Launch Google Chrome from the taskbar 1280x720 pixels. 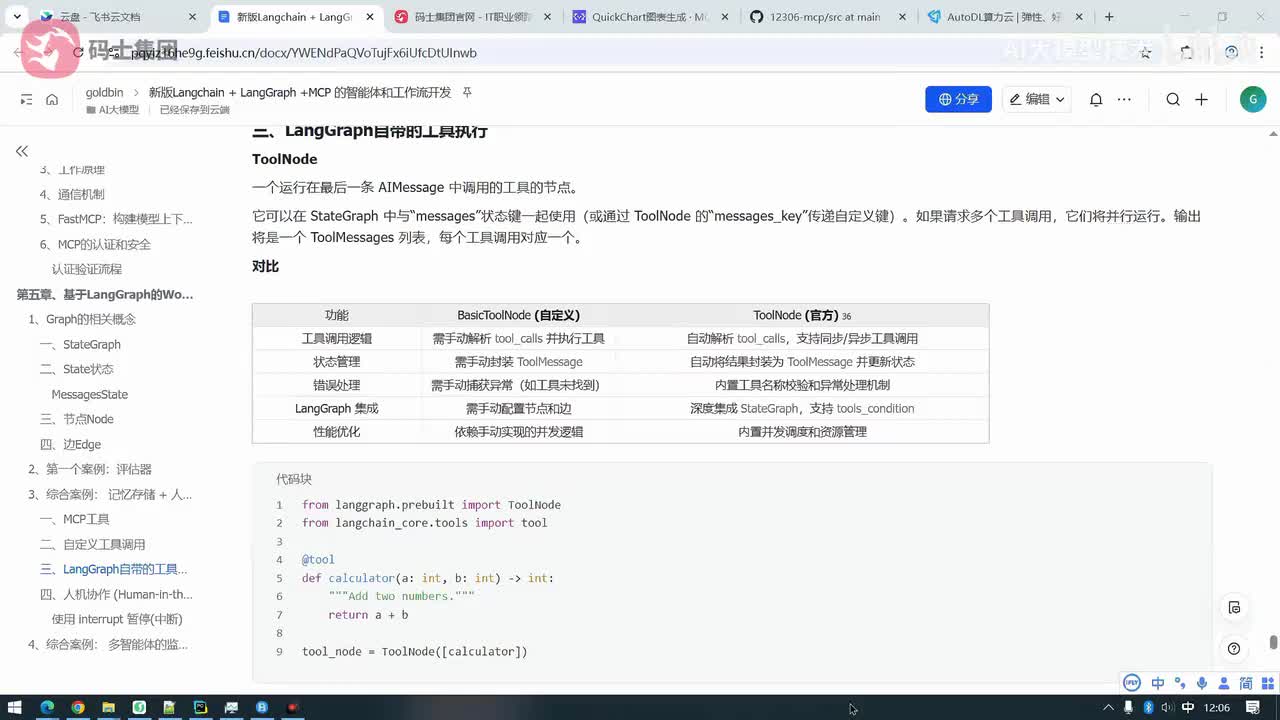78,707
